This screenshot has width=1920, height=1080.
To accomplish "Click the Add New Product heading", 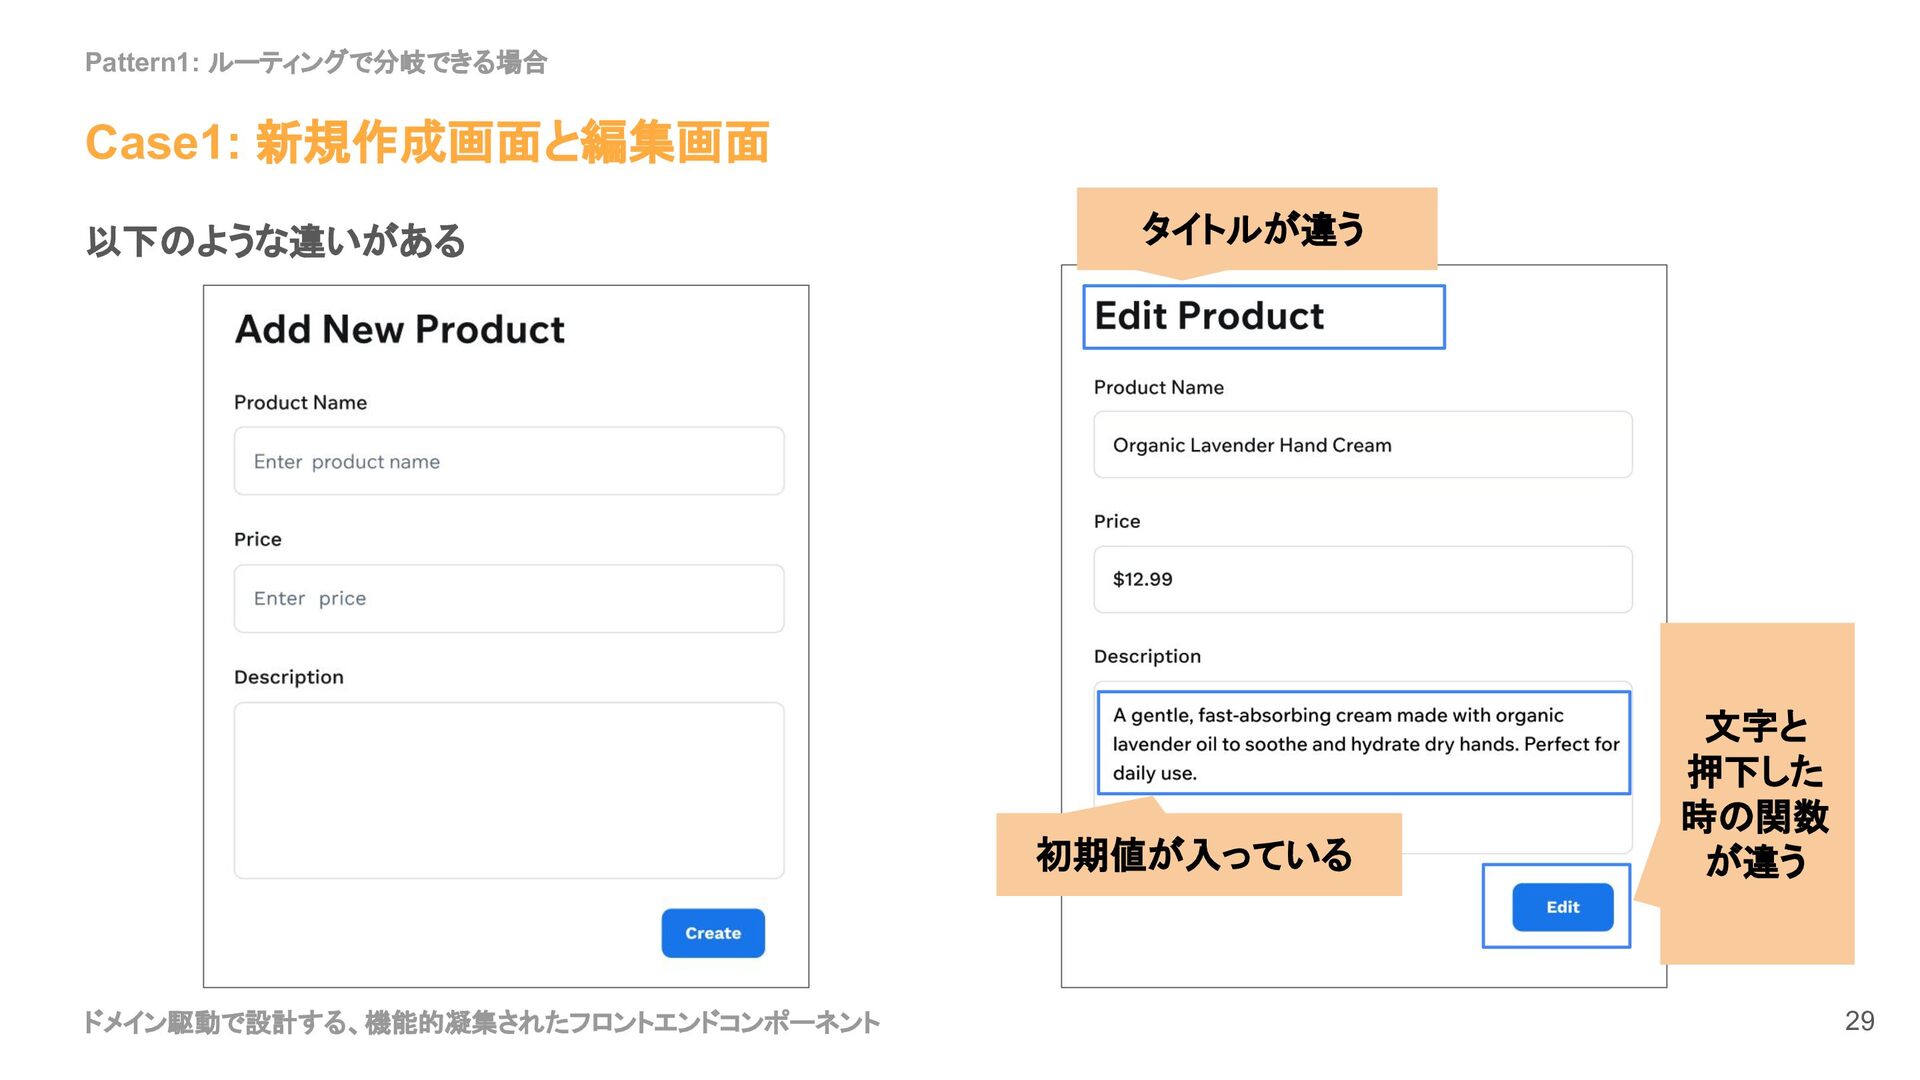I will pyautogui.click(x=400, y=329).
